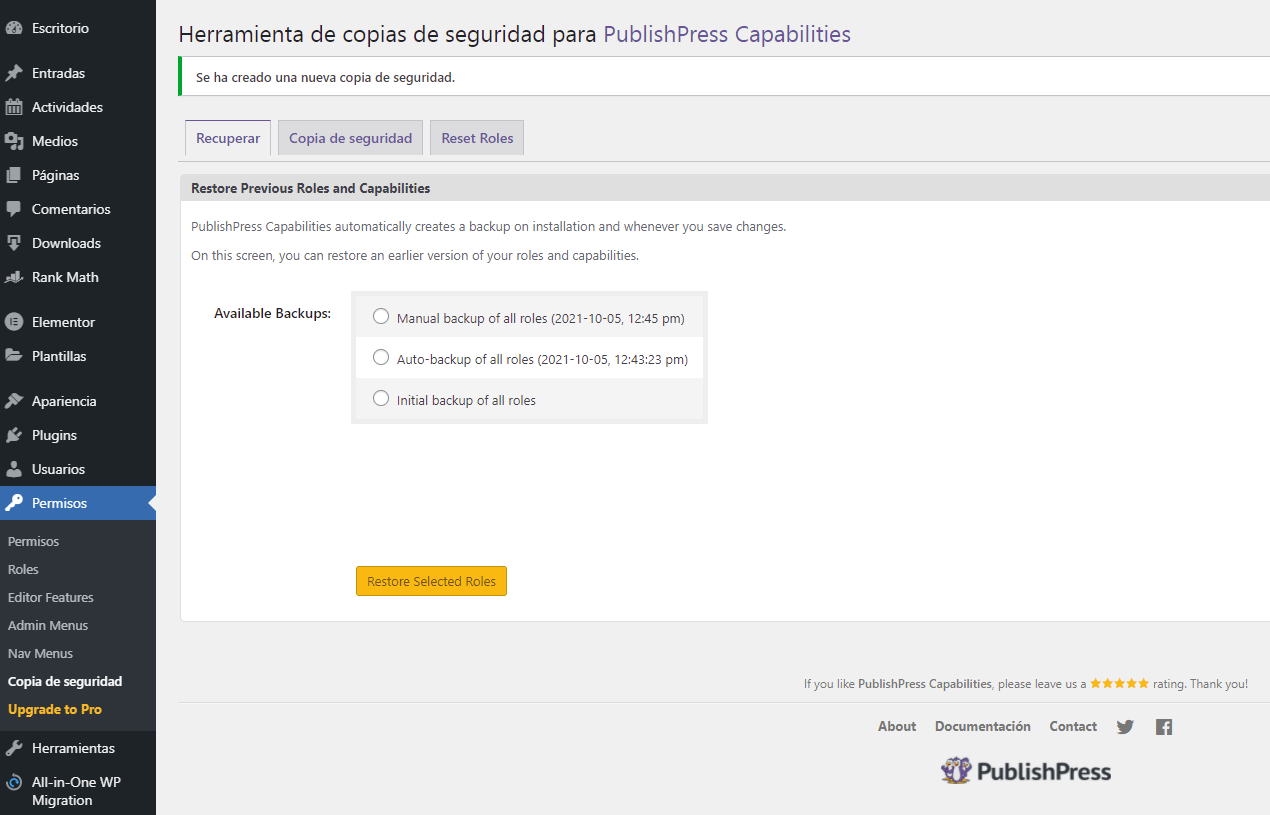Click the Apariencia paintbrush icon
This screenshot has height=815, width=1270.
coord(14,401)
